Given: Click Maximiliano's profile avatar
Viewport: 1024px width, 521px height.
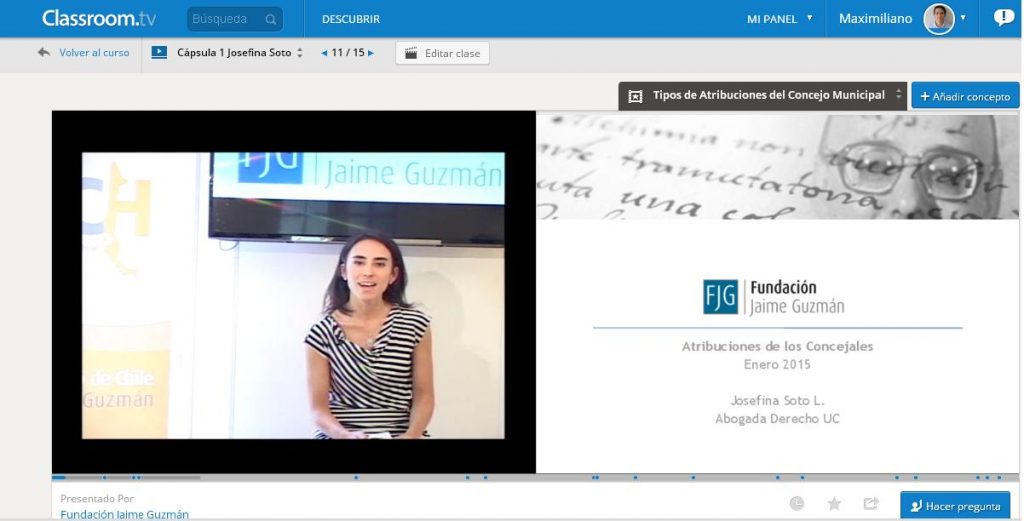Looking at the screenshot, I should pyautogui.click(x=938, y=18).
